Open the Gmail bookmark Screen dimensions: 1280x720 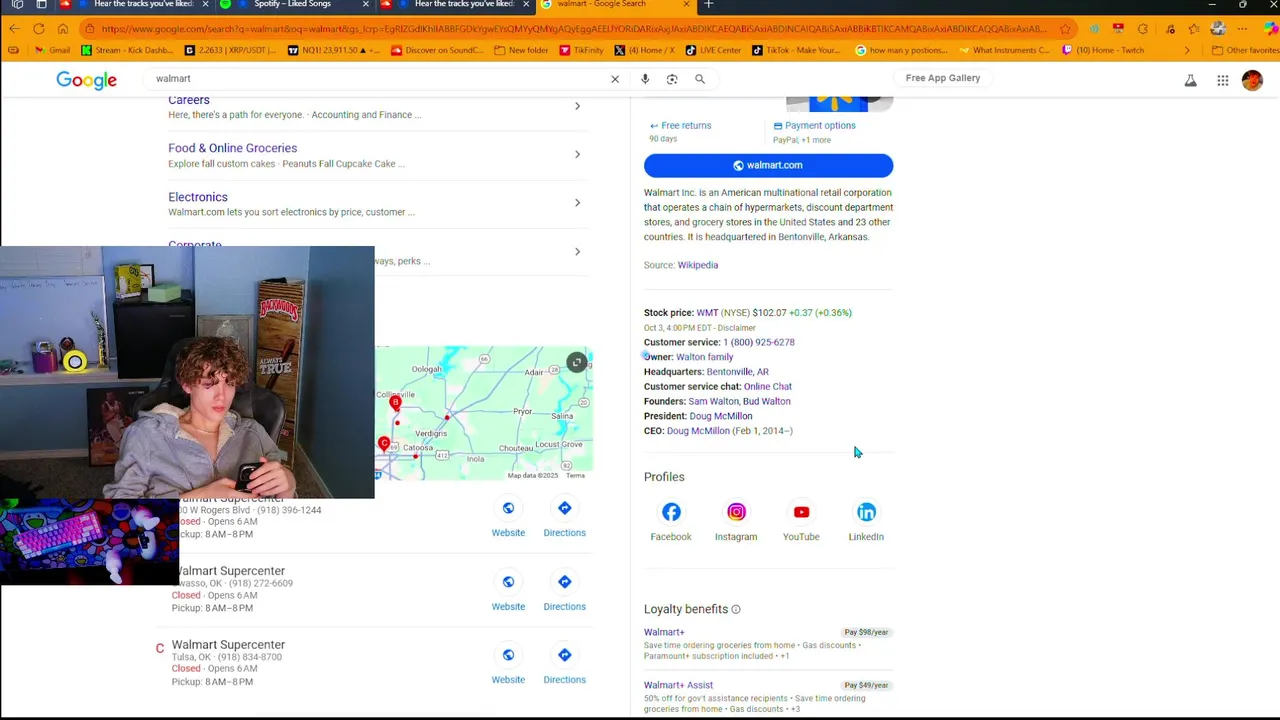point(52,50)
